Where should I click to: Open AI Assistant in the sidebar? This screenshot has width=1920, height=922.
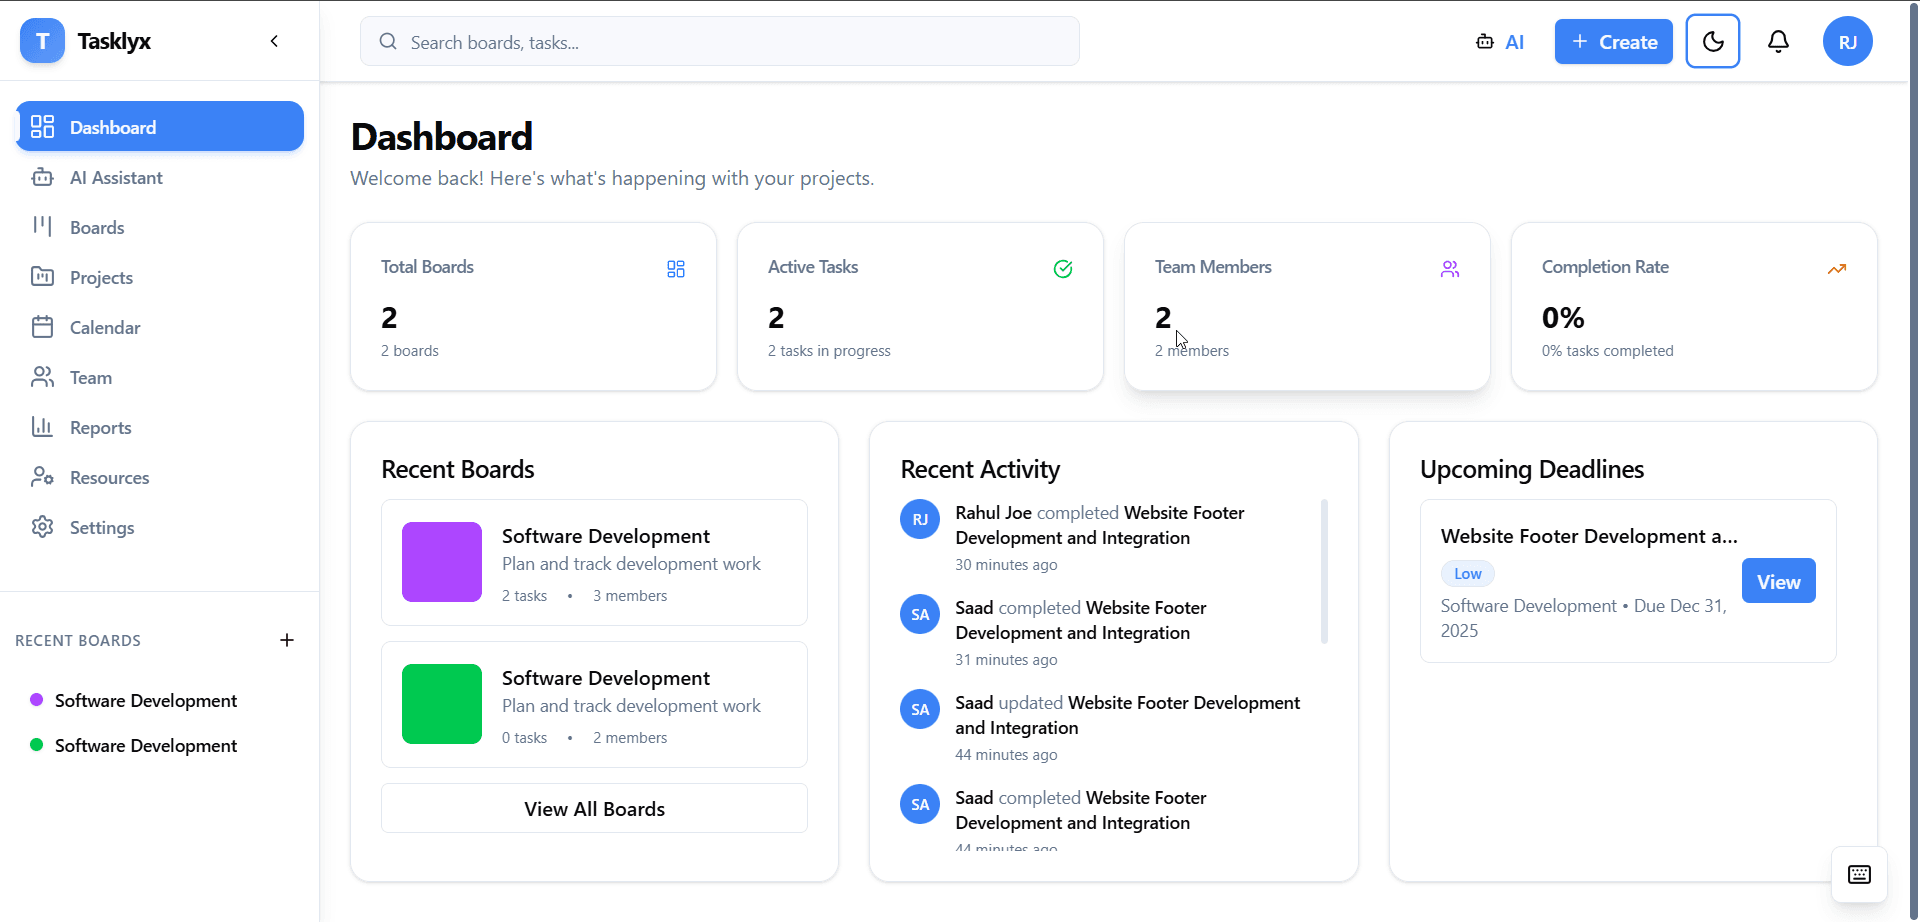tap(160, 177)
